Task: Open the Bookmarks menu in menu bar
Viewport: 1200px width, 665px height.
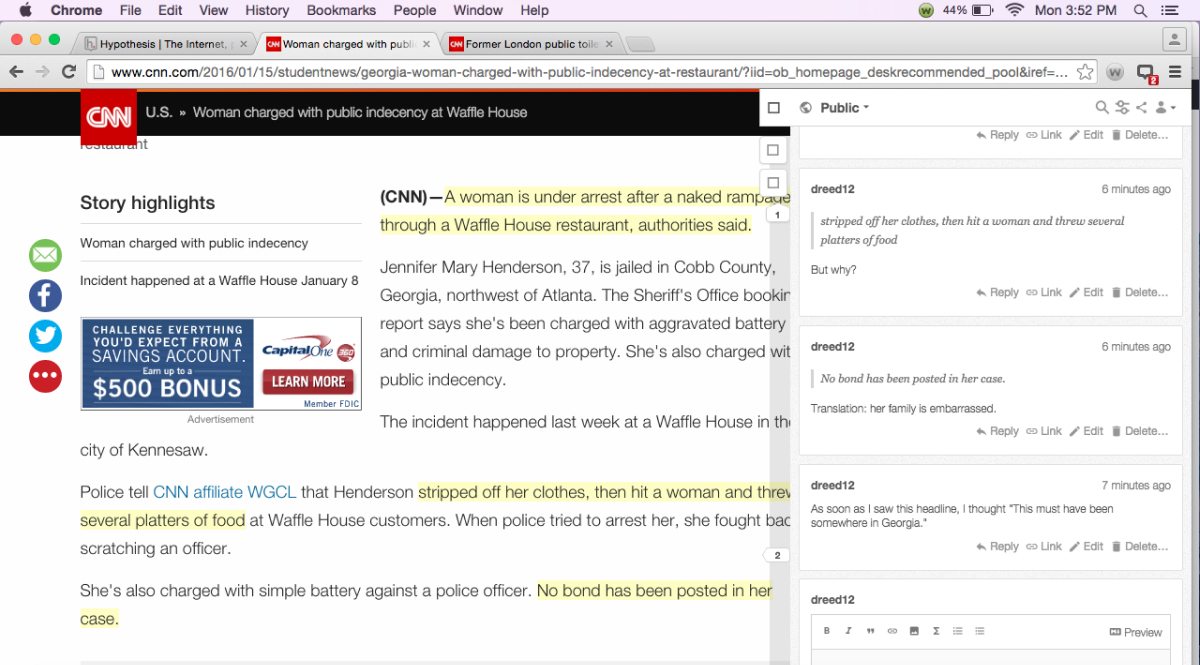Action: pyautogui.click(x=341, y=10)
